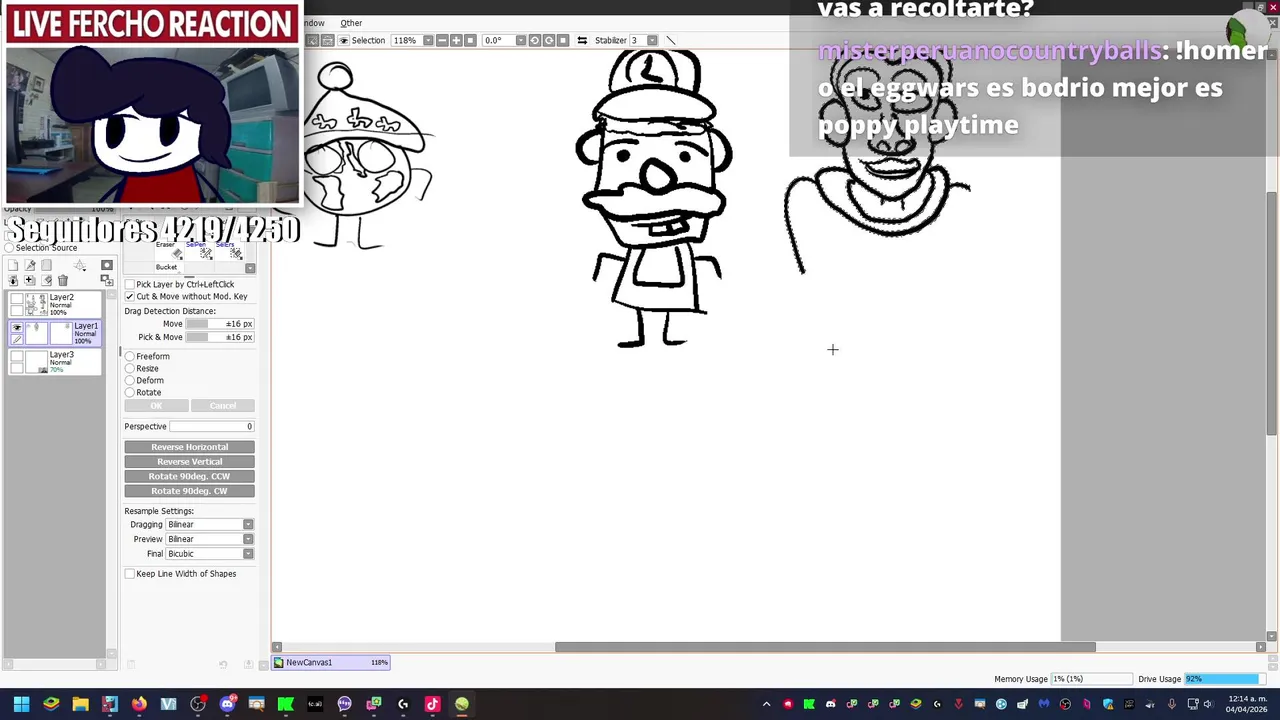Create a new normal layer
Image resolution: width=1280 pixels, height=720 pixels.
[x=13, y=265]
